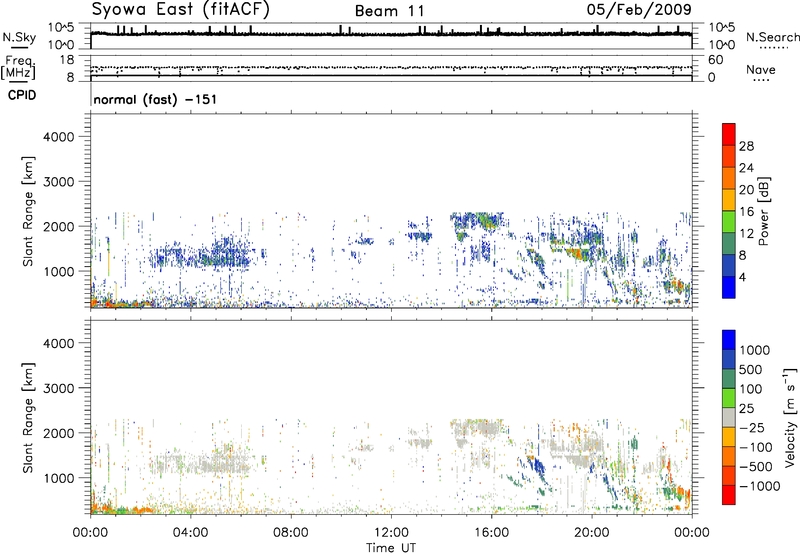The width and height of the screenshot is (800, 554).
Task: Click the 12:00 time axis tick label
Action: pyautogui.click(x=391, y=533)
